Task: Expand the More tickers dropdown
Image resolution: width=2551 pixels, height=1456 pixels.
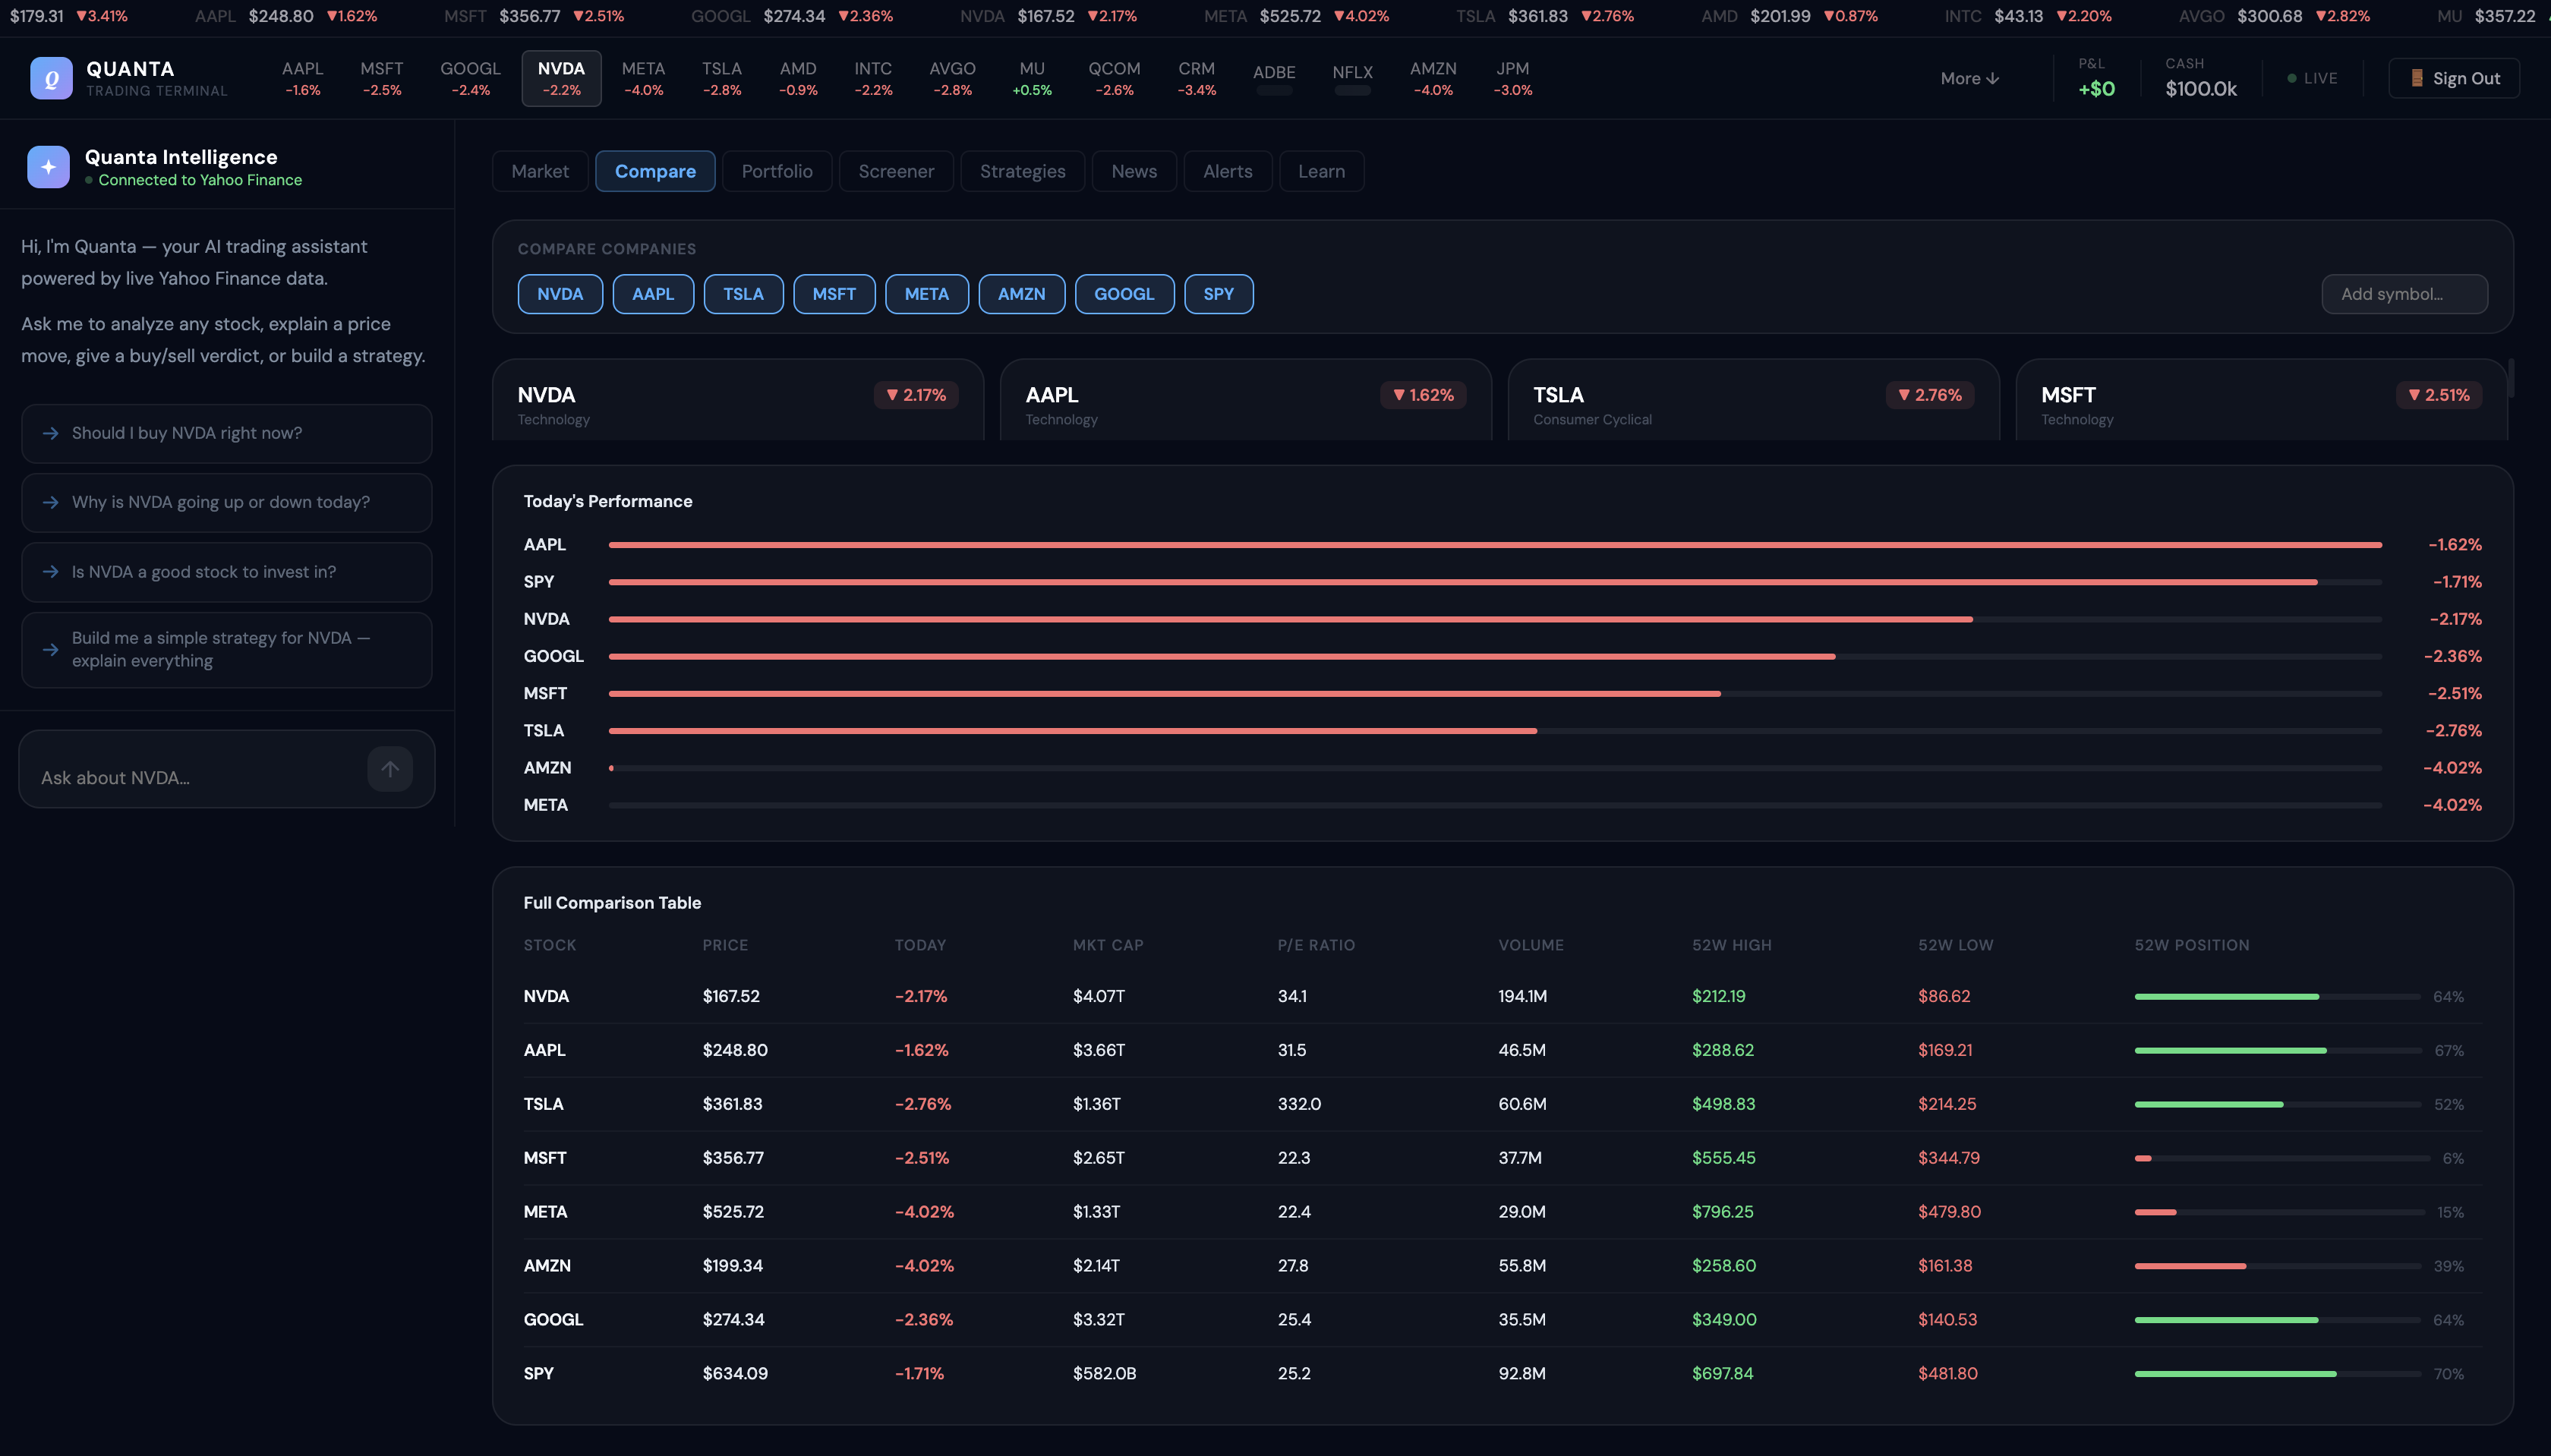Action: tap(1969, 78)
